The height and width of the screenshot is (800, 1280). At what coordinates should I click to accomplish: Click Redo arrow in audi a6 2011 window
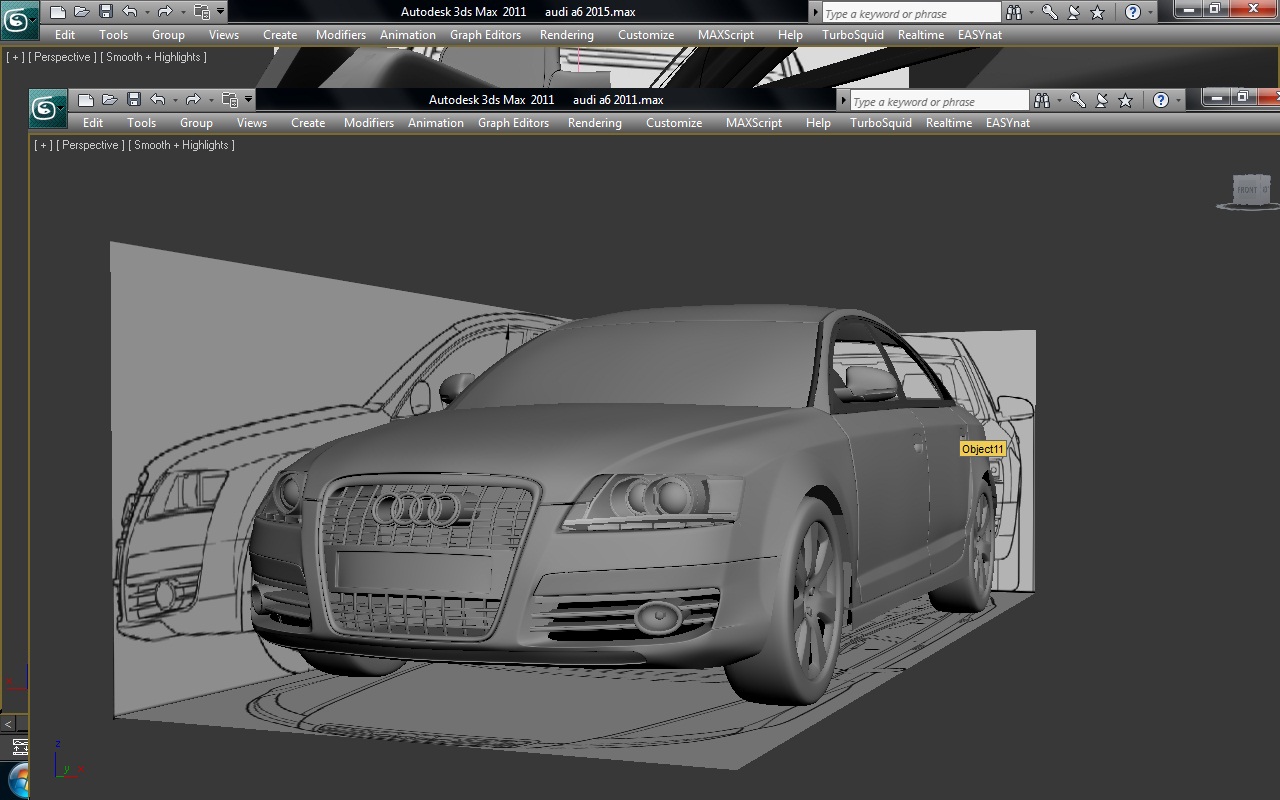click(x=193, y=100)
